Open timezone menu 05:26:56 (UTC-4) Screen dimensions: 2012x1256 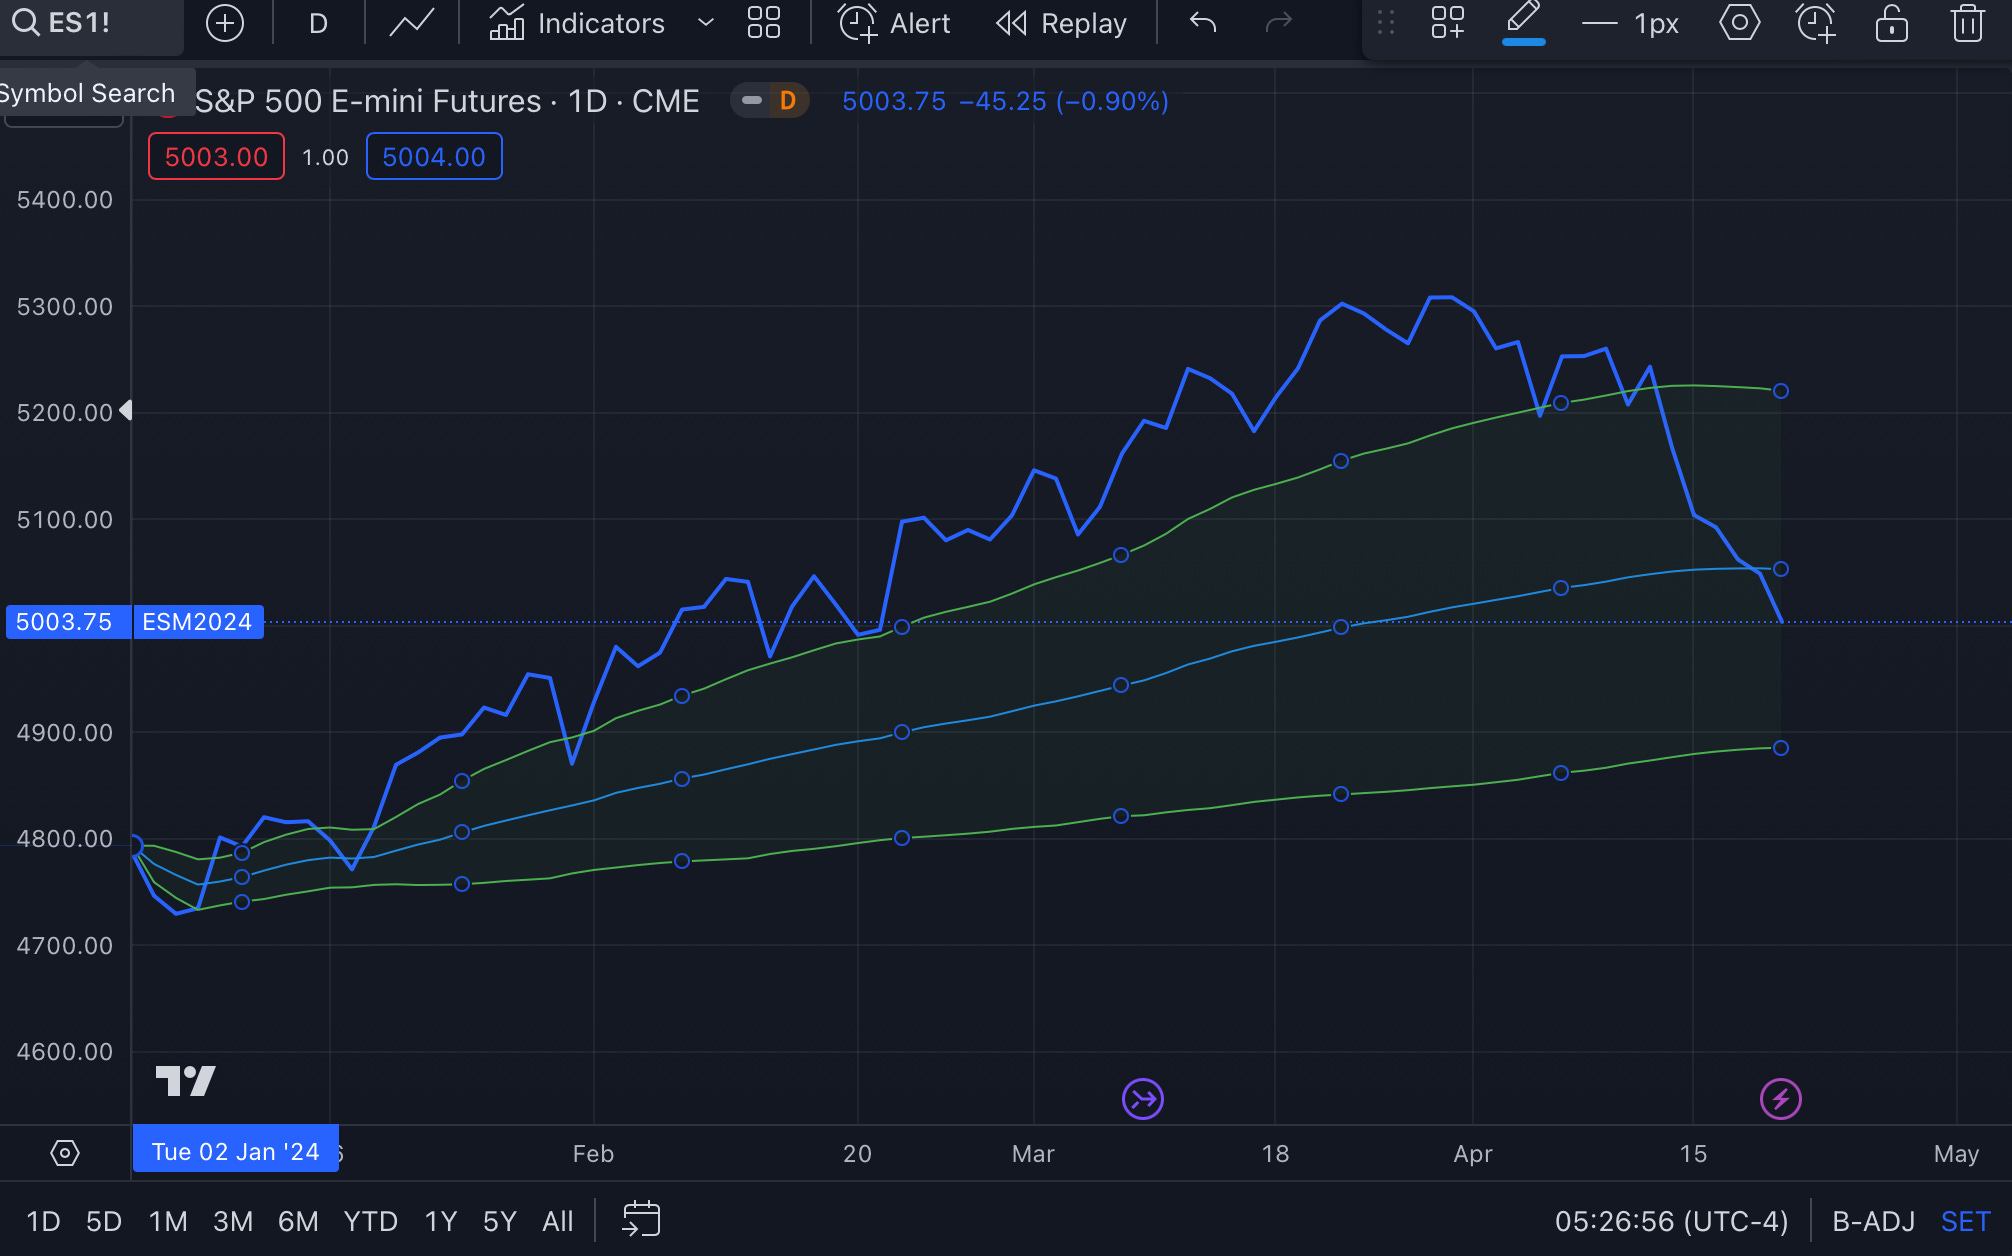click(1671, 1222)
